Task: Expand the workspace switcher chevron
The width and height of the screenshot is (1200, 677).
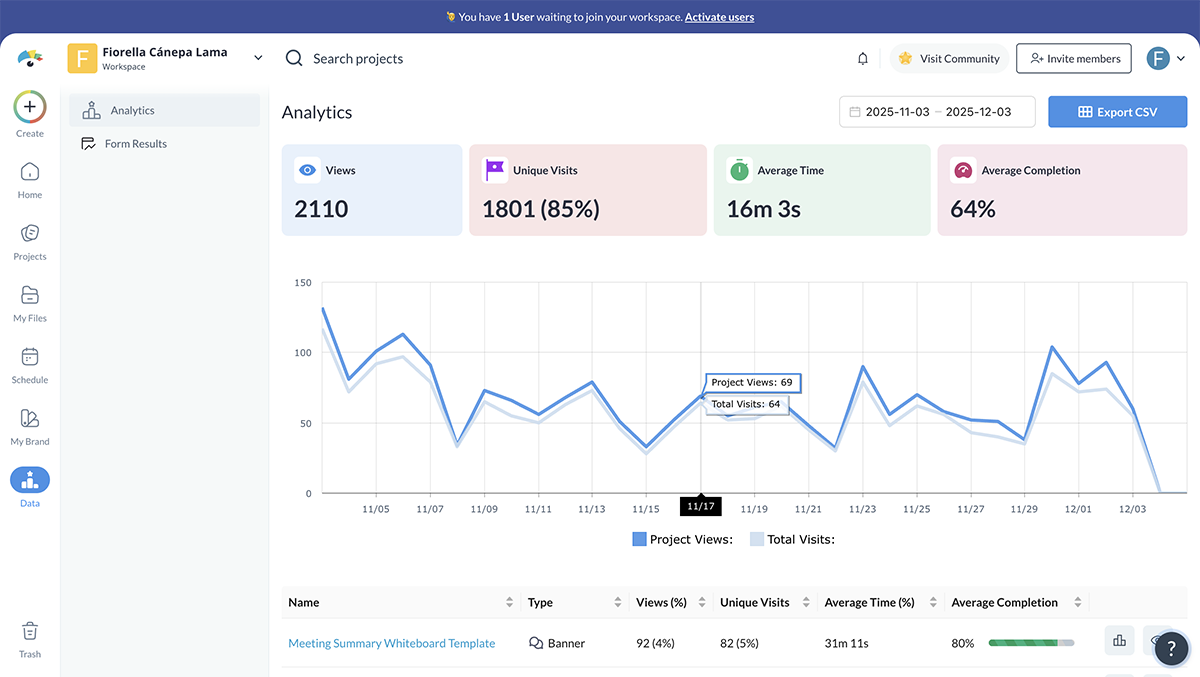Action: pos(257,57)
